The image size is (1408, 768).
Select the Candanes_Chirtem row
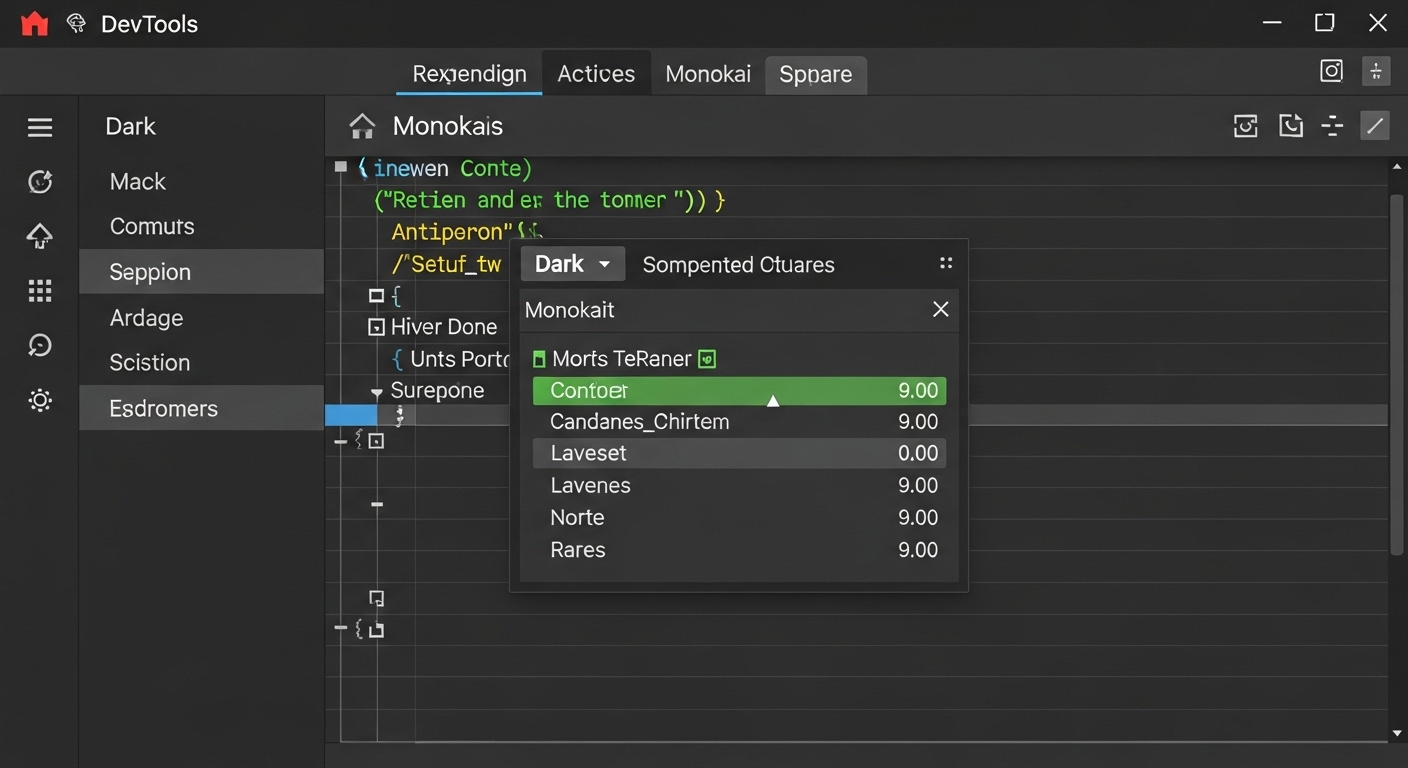[x=739, y=422]
